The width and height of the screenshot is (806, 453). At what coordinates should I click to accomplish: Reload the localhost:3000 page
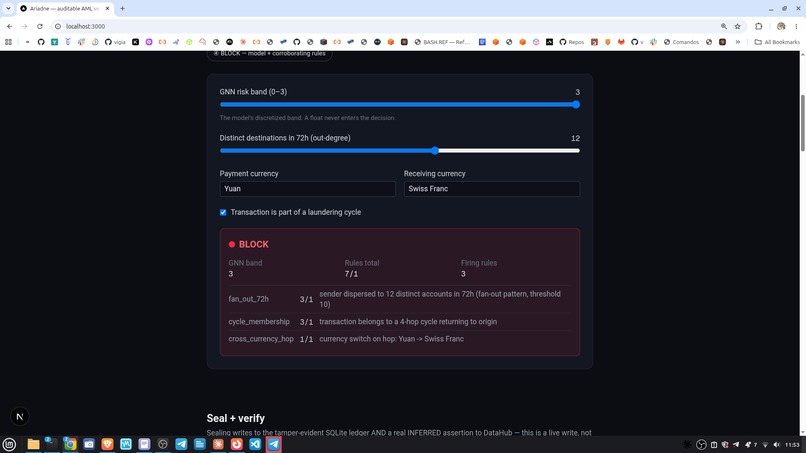click(x=40, y=26)
